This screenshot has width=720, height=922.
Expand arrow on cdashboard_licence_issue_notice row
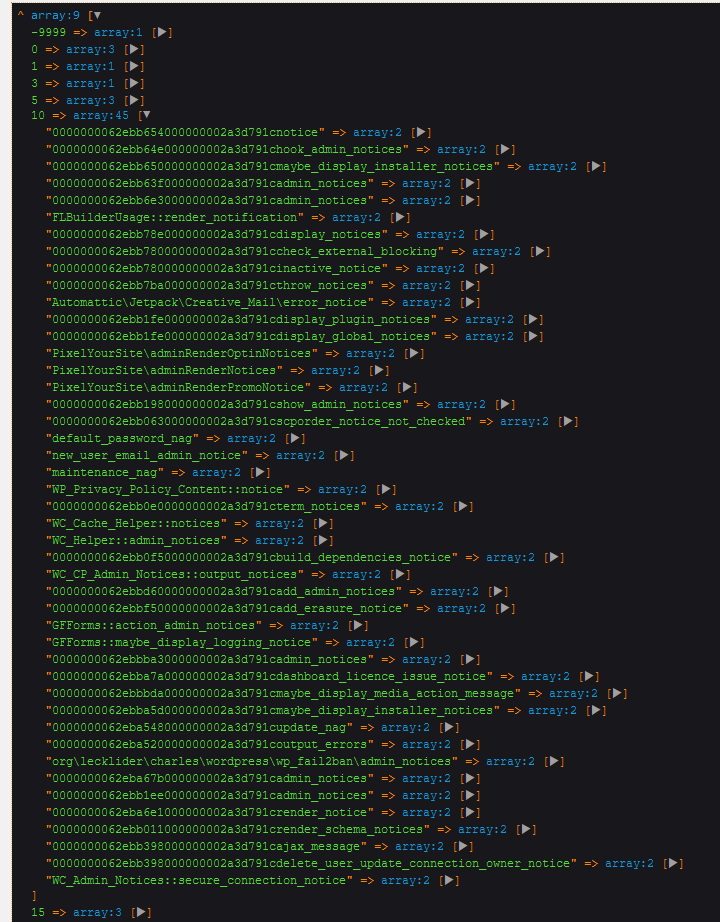[589, 677]
